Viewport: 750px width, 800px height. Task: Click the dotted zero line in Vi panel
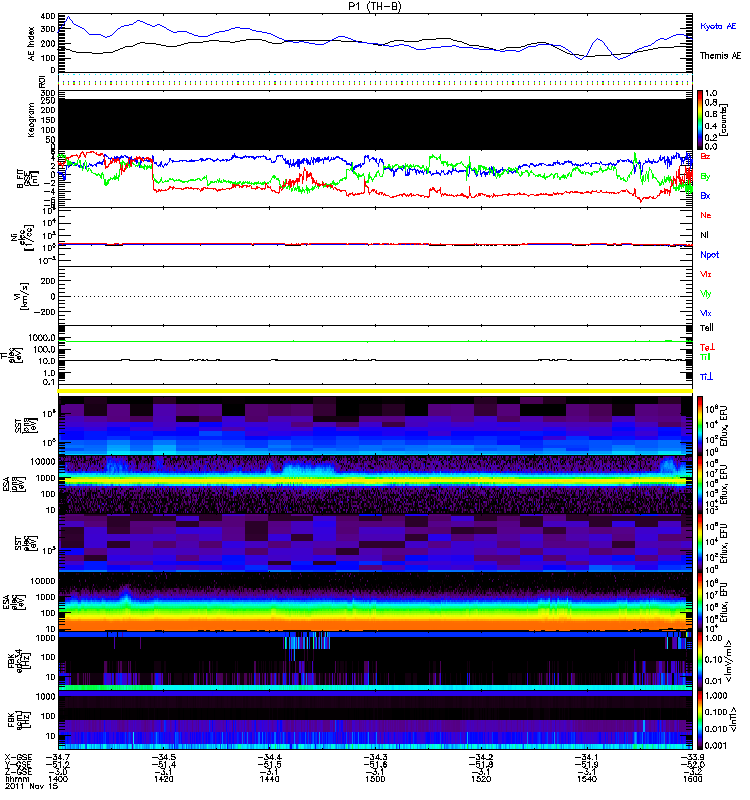pyautogui.click(x=375, y=296)
